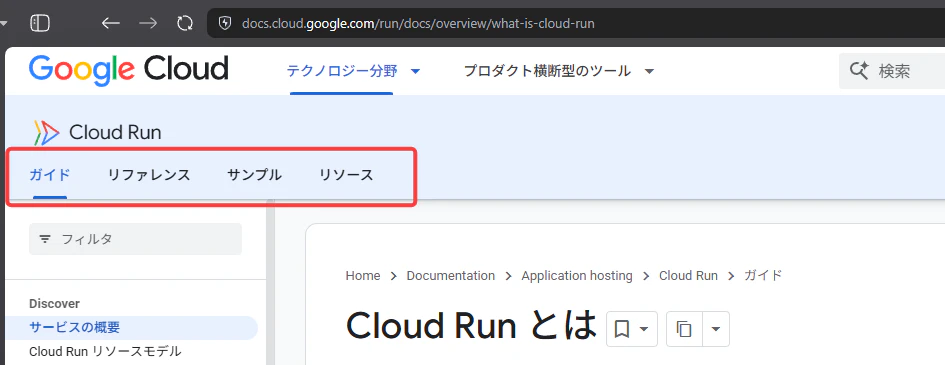Click the Cloud Run とは page title

point(471,326)
